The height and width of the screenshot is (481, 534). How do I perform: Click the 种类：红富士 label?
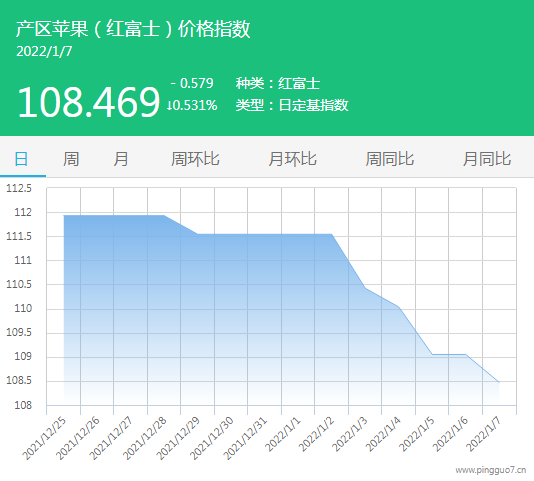pyautogui.click(x=278, y=83)
